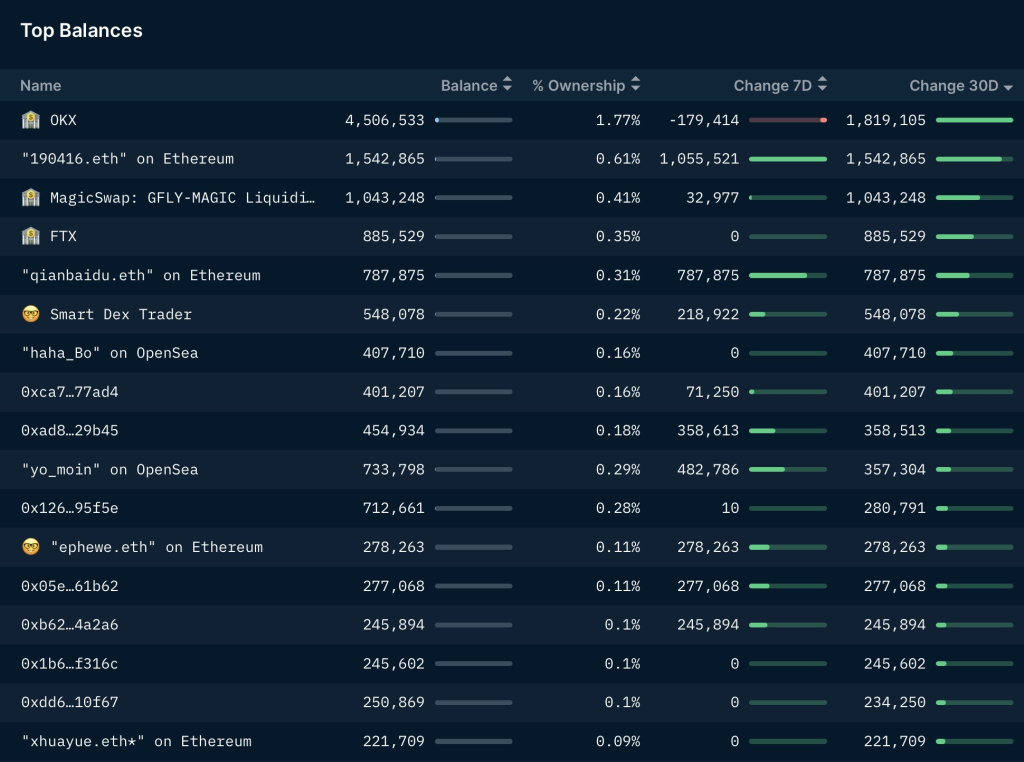Click the Name column header
The image size is (1024, 762).
(x=40, y=86)
